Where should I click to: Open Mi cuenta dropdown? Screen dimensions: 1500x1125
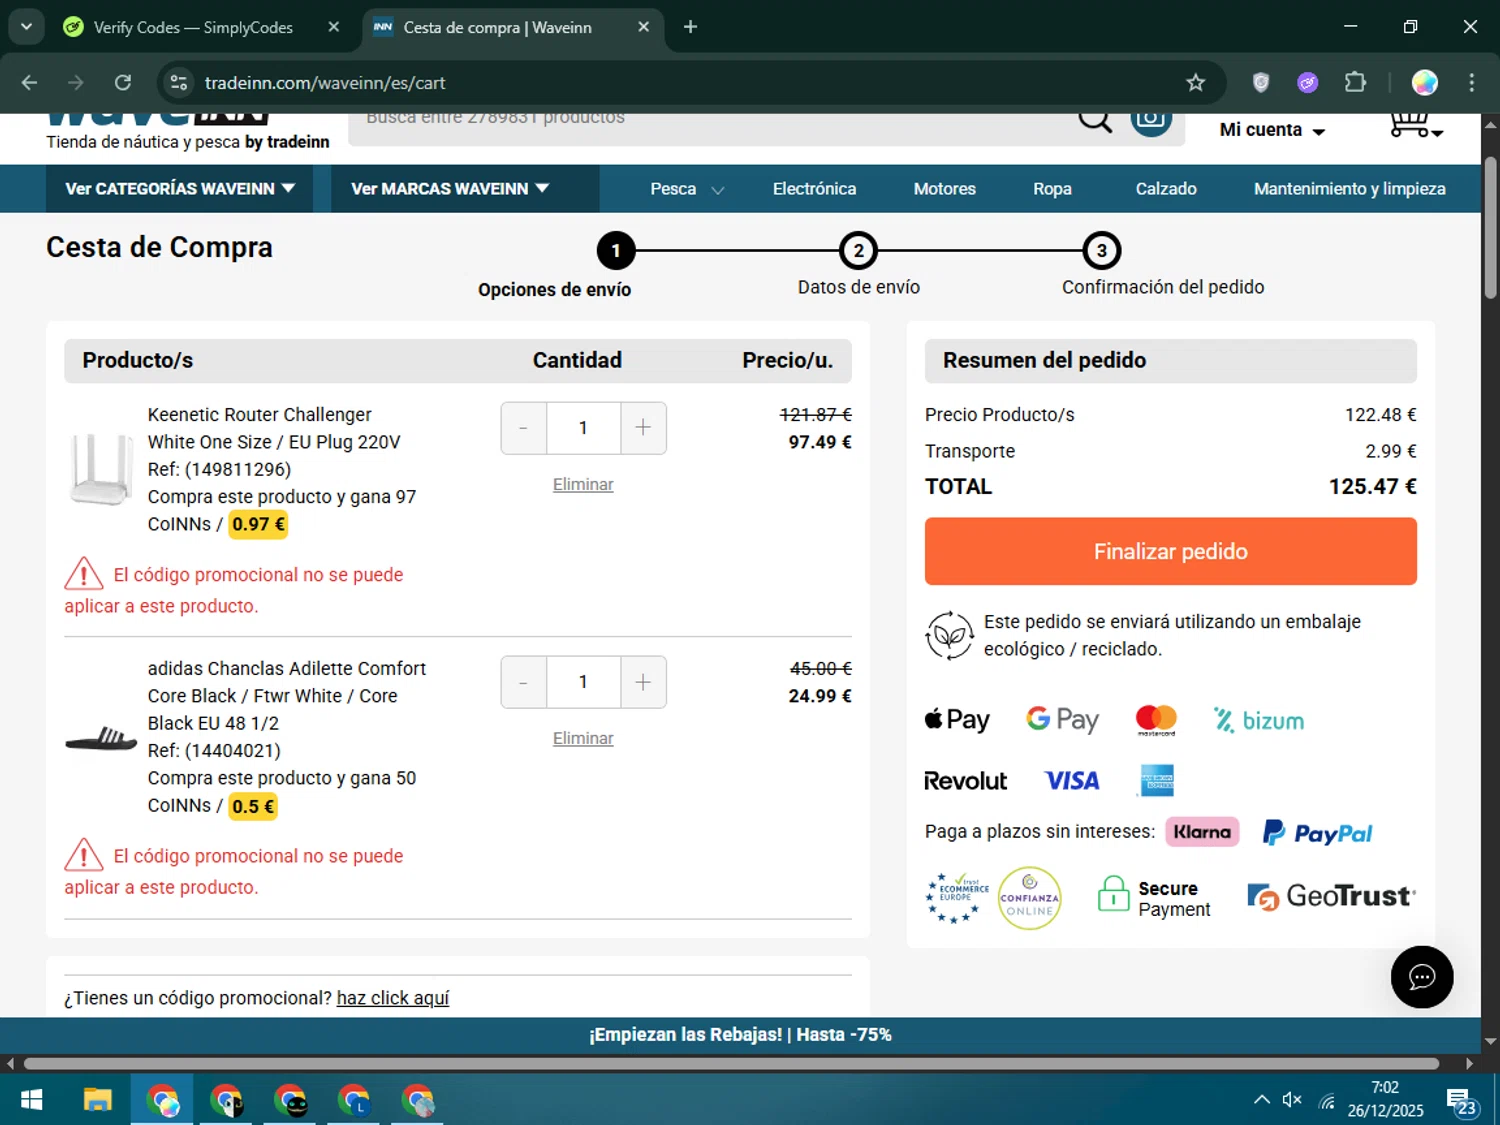pos(1272,130)
